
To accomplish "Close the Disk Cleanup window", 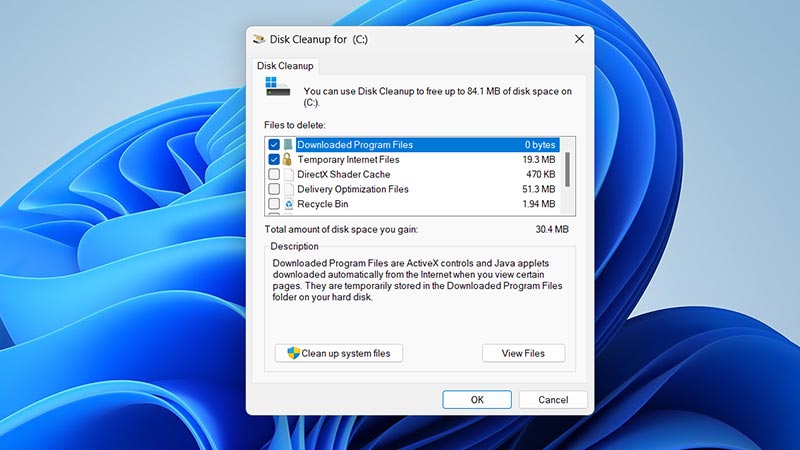I will coord(579,39).
